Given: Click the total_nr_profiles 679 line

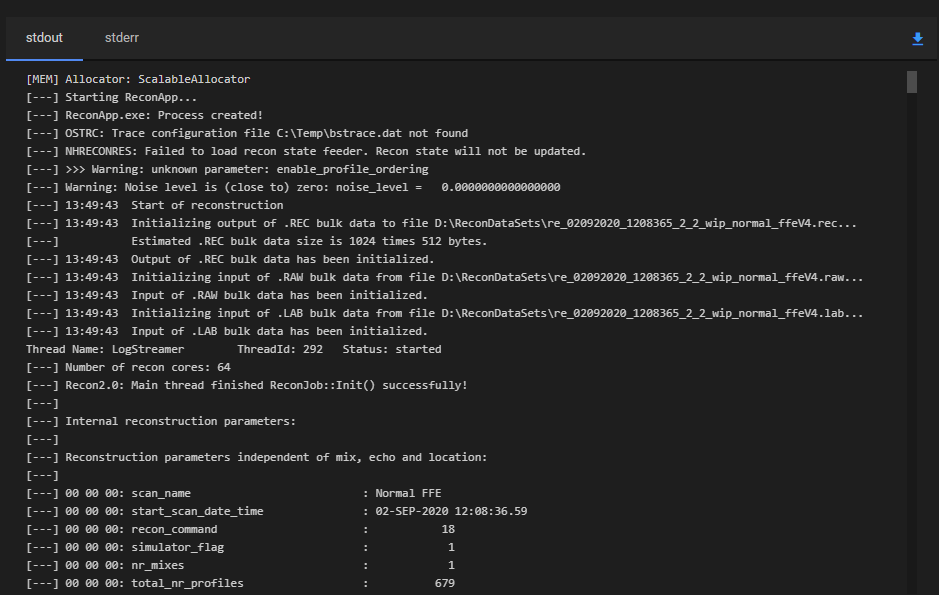Looking at the screenshot, I should 241,583.
